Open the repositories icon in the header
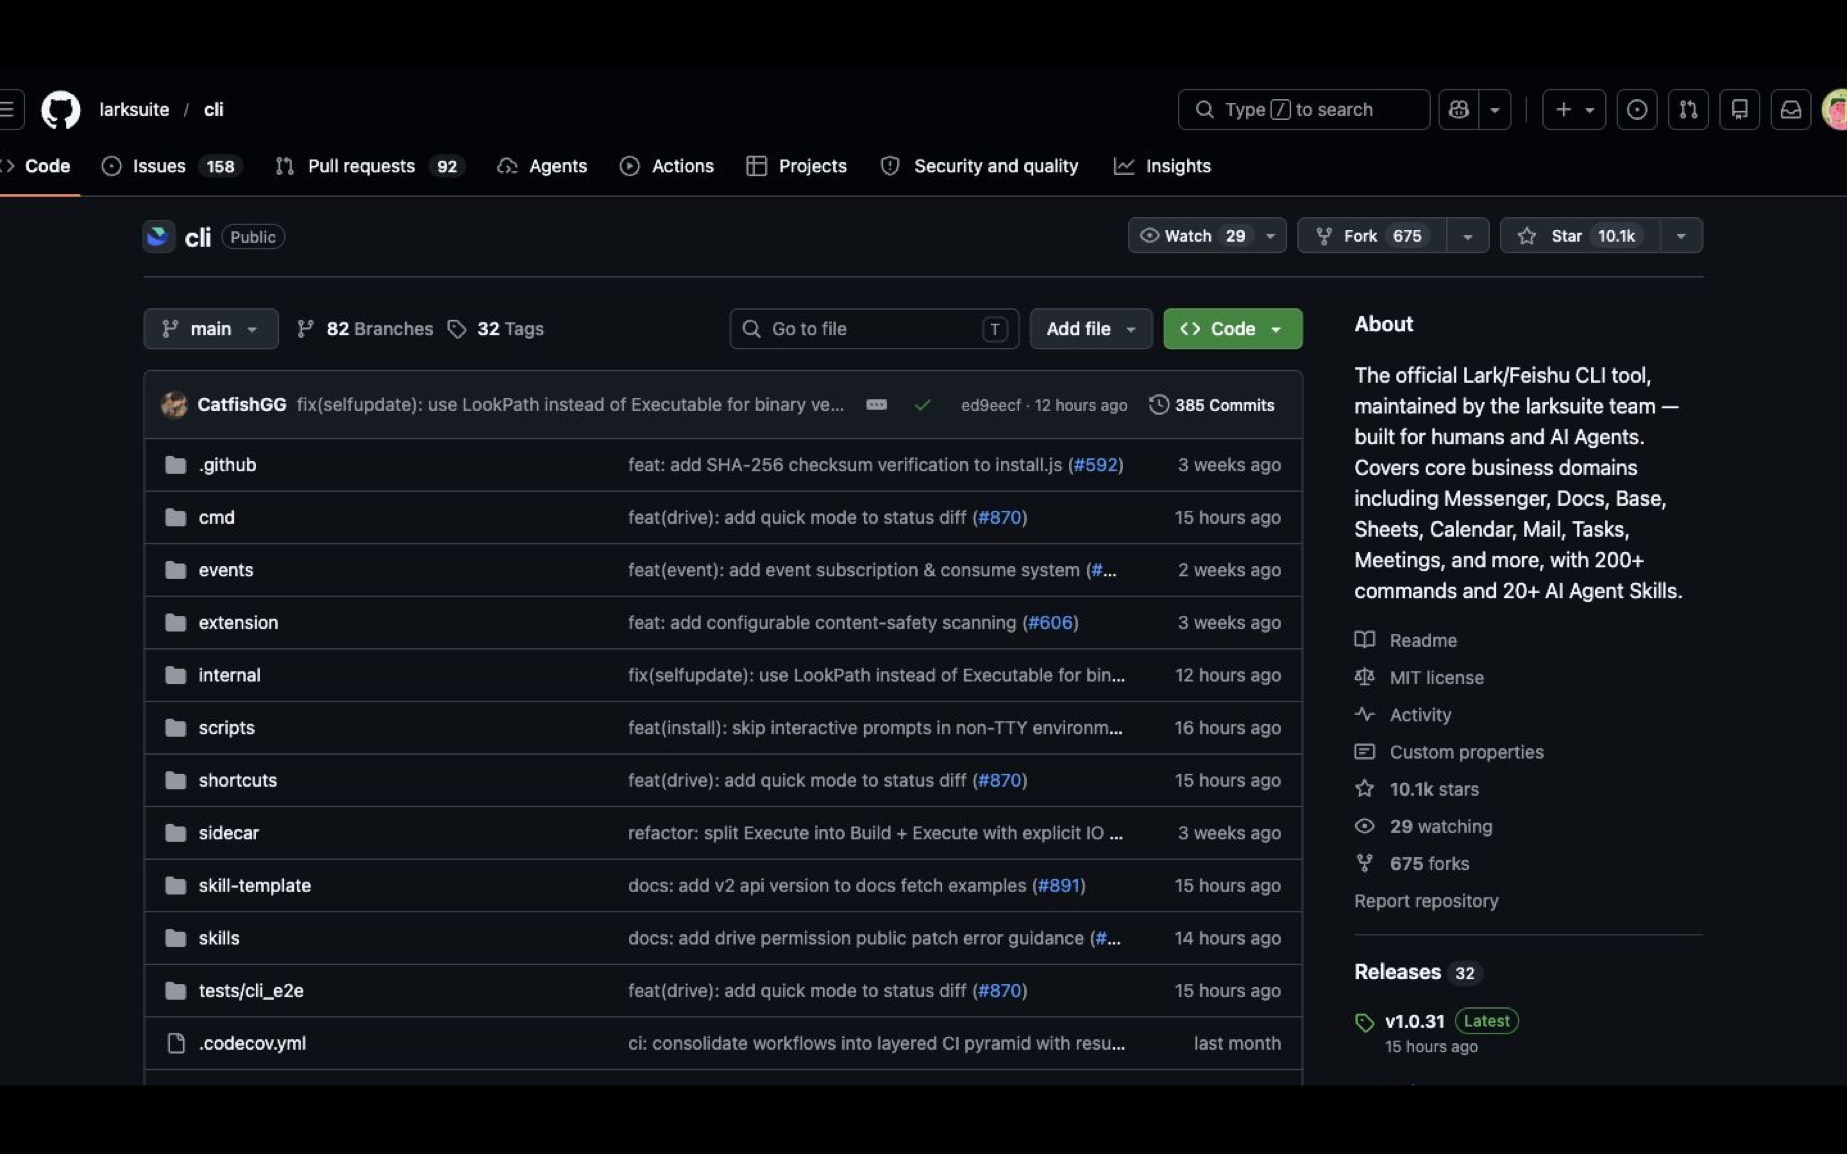Screen dimensions: 1847x1154 click(1740, 110)
